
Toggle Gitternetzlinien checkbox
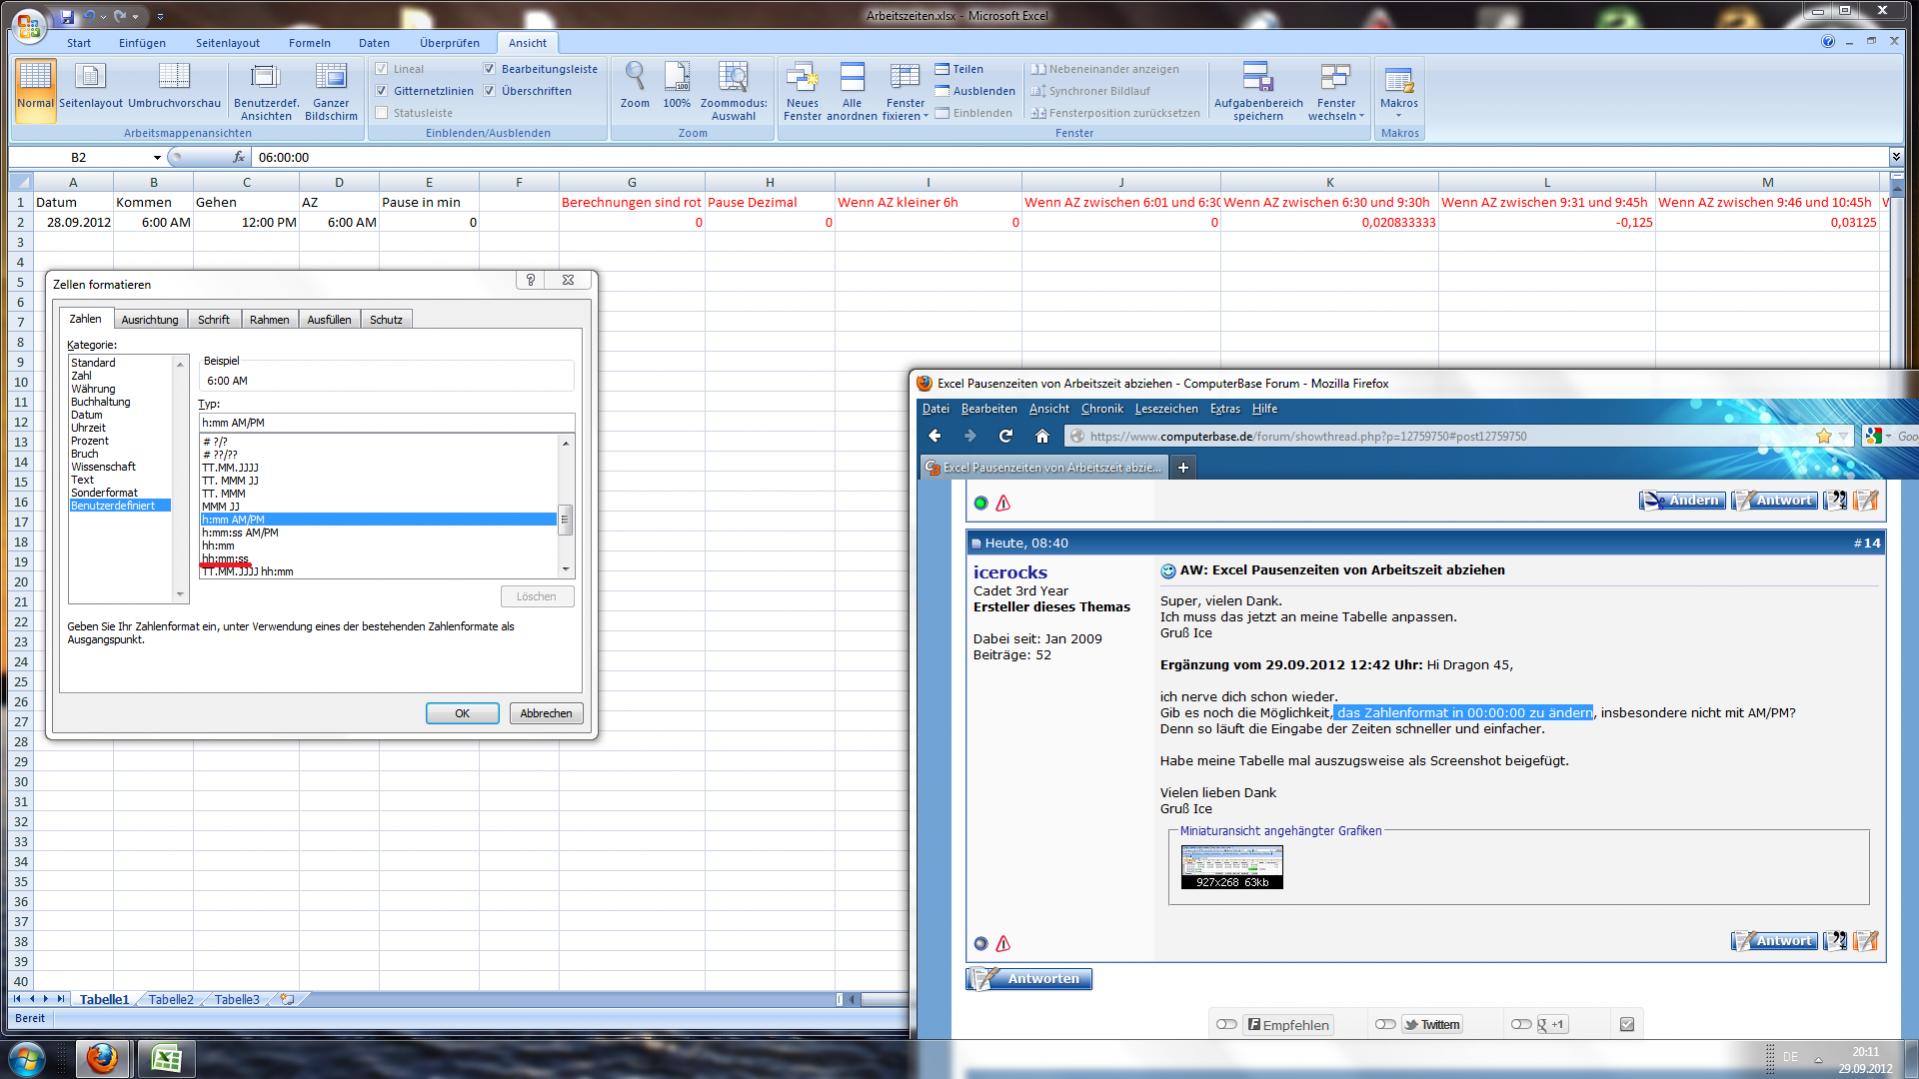coord(381,91)
